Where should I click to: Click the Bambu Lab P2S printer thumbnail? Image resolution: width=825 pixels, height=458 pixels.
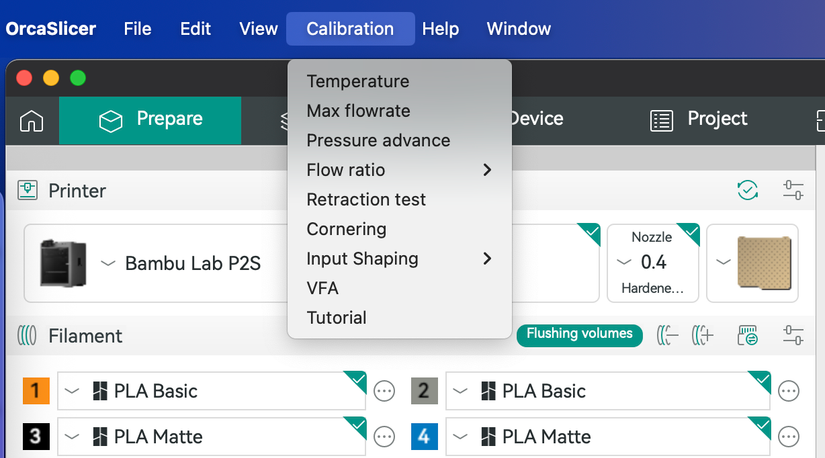63,263
